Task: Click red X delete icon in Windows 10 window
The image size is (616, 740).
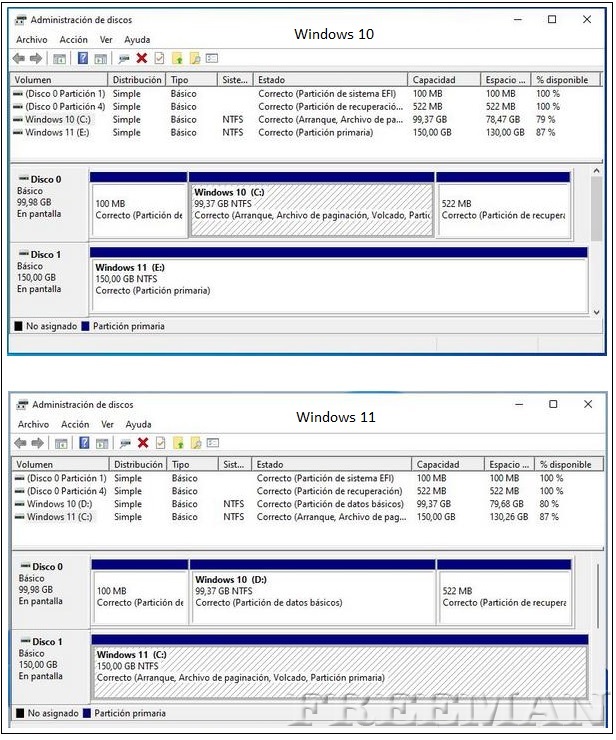Action: coord(142,59)
